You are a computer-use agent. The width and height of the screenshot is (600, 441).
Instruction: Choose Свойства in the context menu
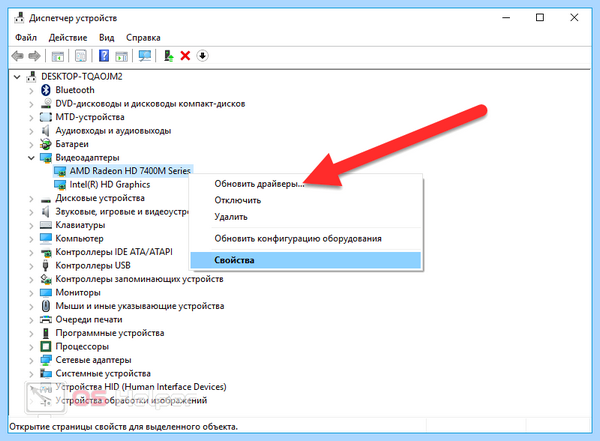click(x=305, y=260)
